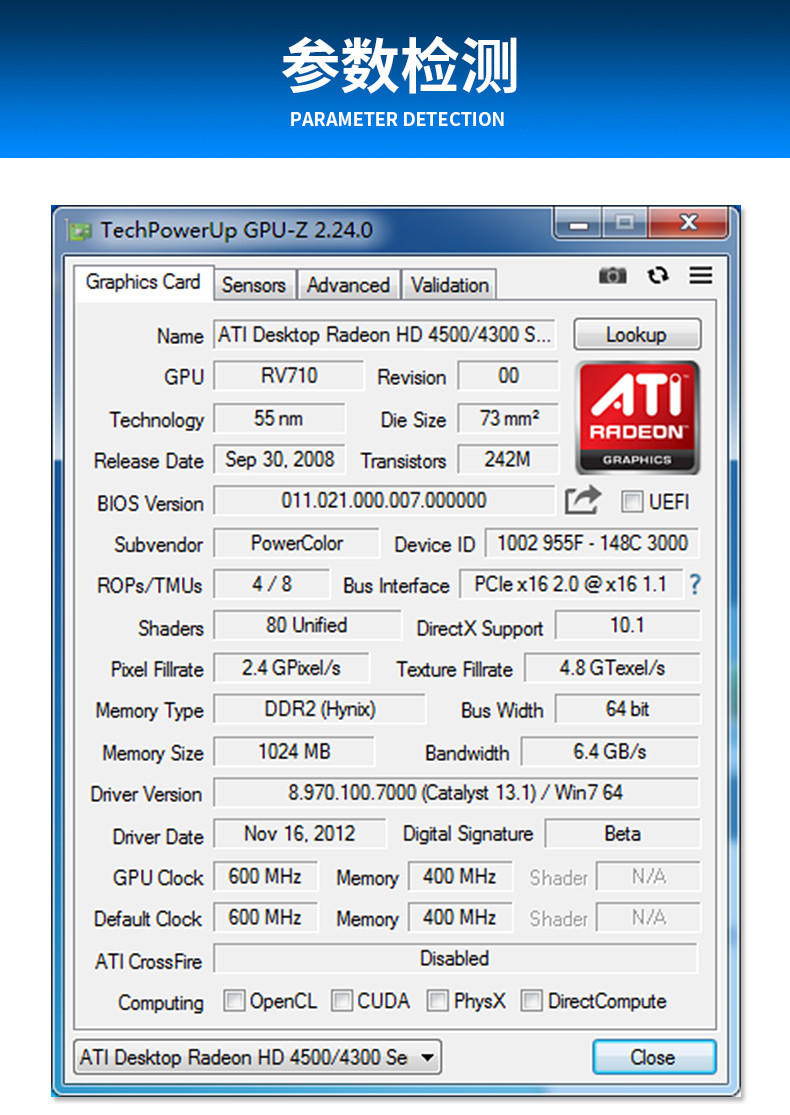Viewport: 790px width, 1115px height.
Task: Click the Close button
Action: coord(653,1057)
